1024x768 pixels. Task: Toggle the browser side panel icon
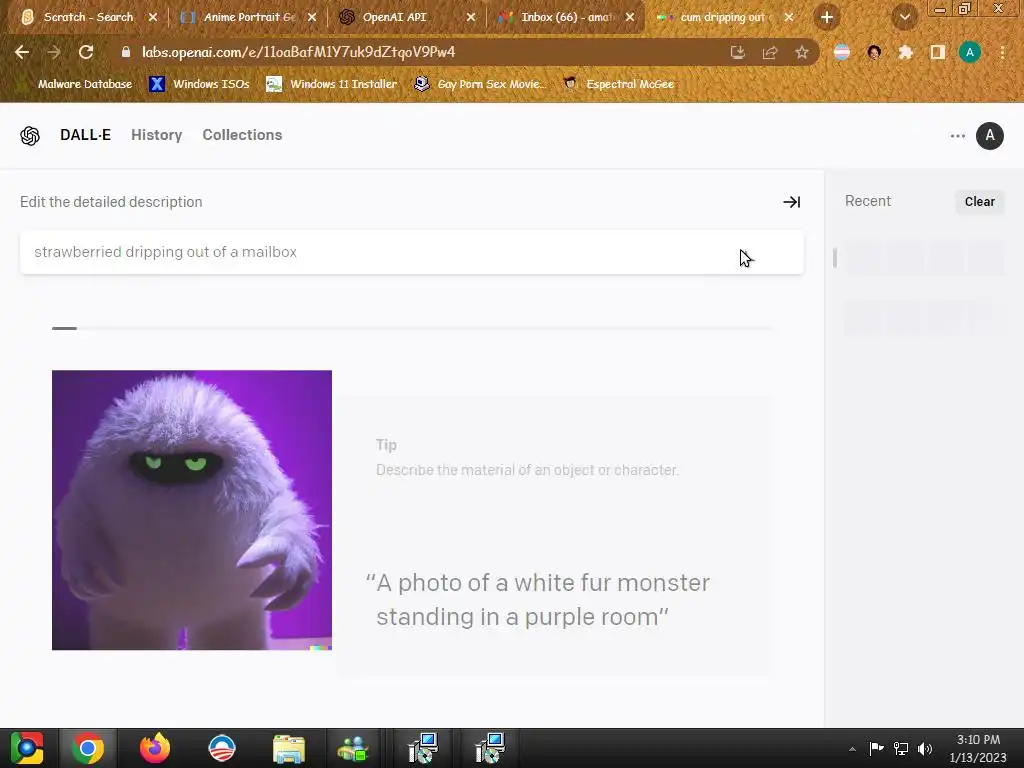(937, 52)
